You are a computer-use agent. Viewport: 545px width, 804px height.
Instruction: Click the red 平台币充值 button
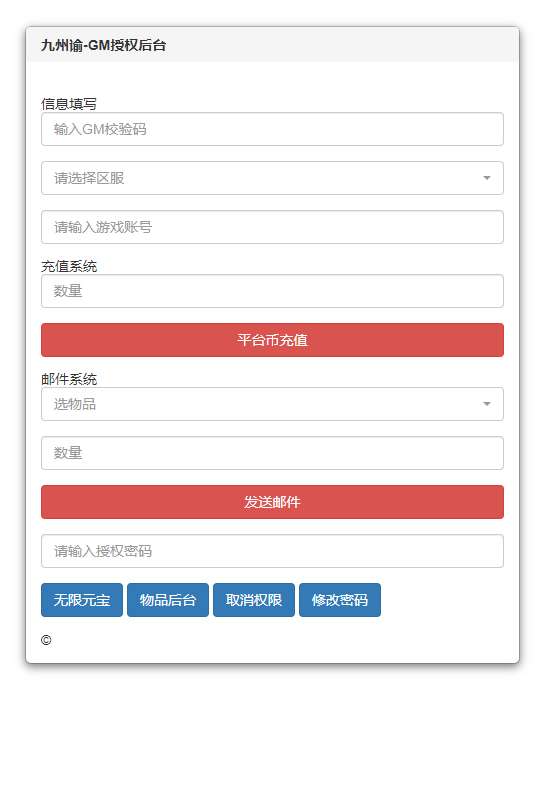pos(272,340)
